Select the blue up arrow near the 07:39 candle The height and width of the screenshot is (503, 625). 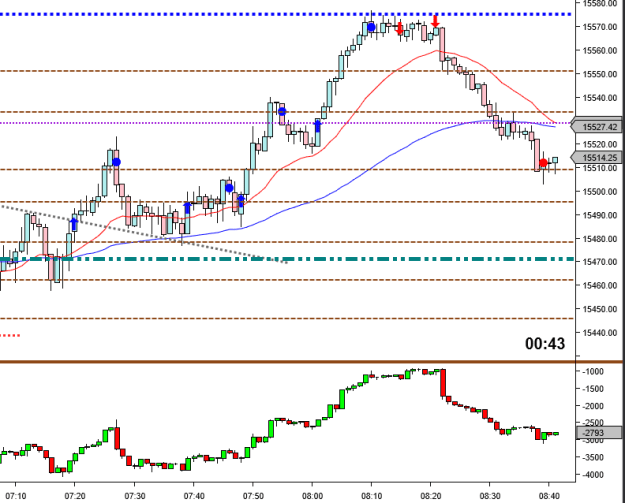pyautogui.click(x=187, y=208)
